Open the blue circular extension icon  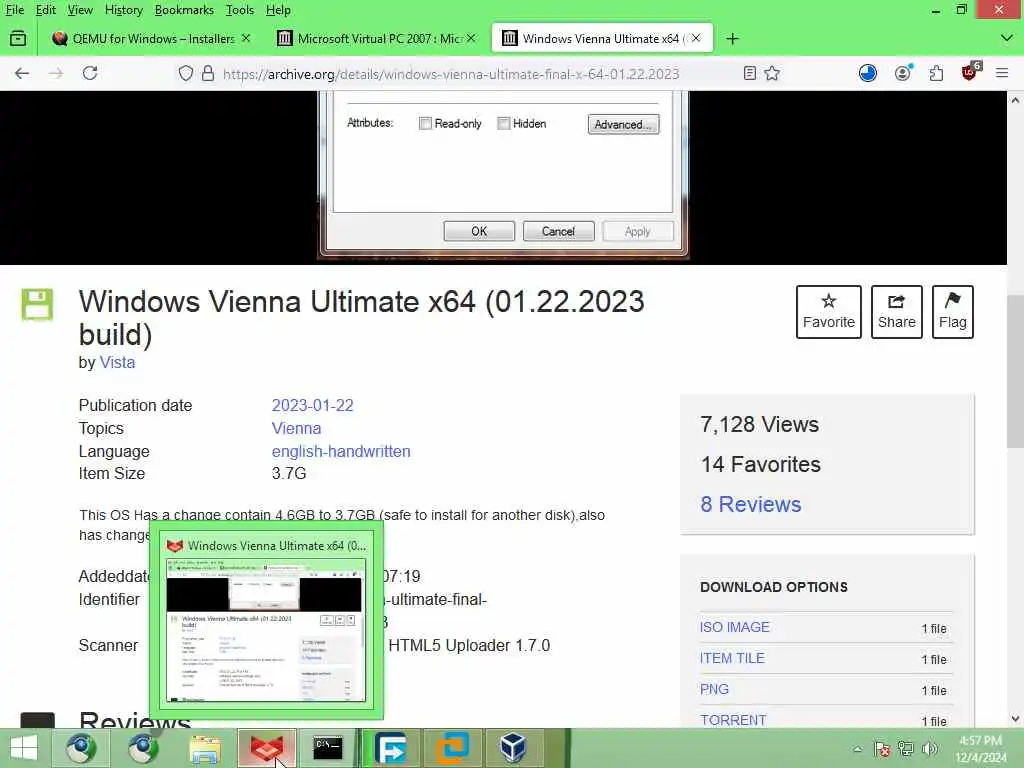coord(868,73)
